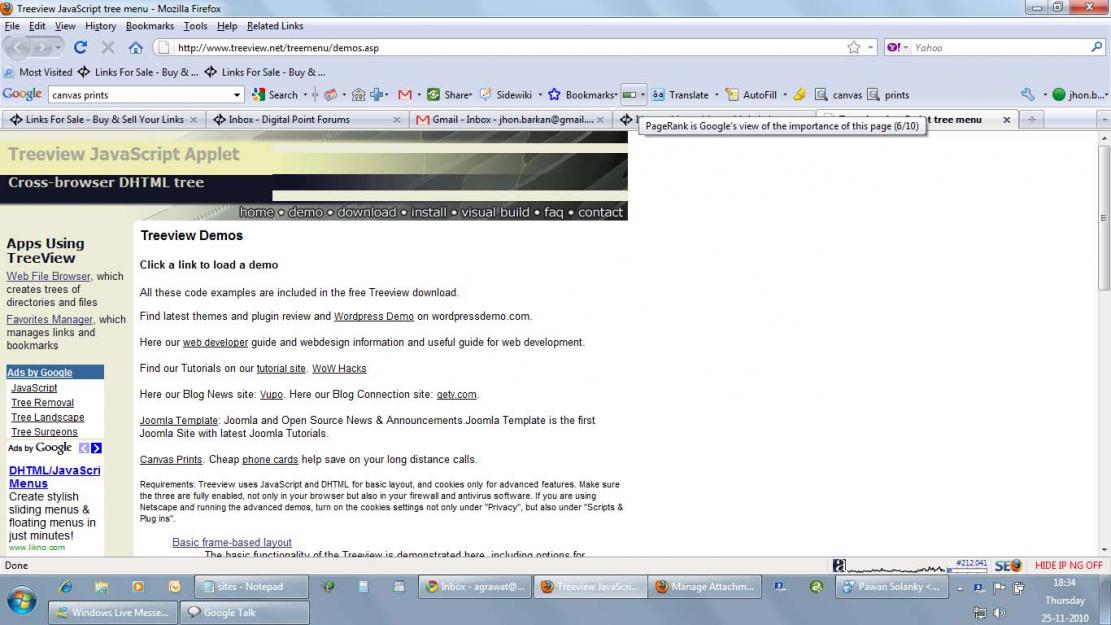The image size is (1111, 625).
Task: Open Windows Explorer folder icon in taskbar
Action: tap(101, 587)
